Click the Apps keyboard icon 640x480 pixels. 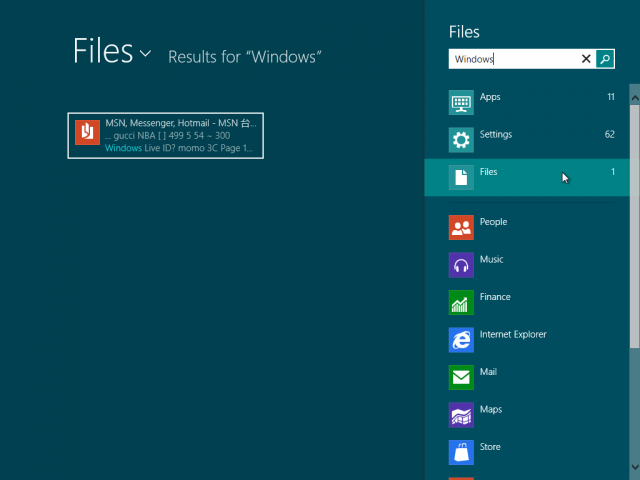coord(461,102)
